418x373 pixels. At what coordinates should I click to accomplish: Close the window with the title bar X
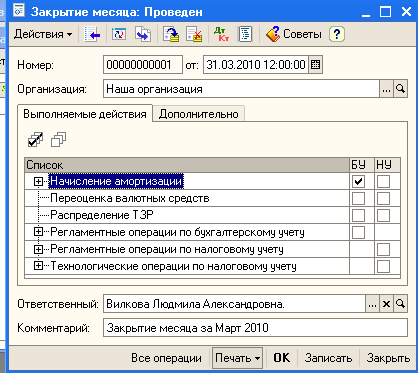[x=406, y=12]
